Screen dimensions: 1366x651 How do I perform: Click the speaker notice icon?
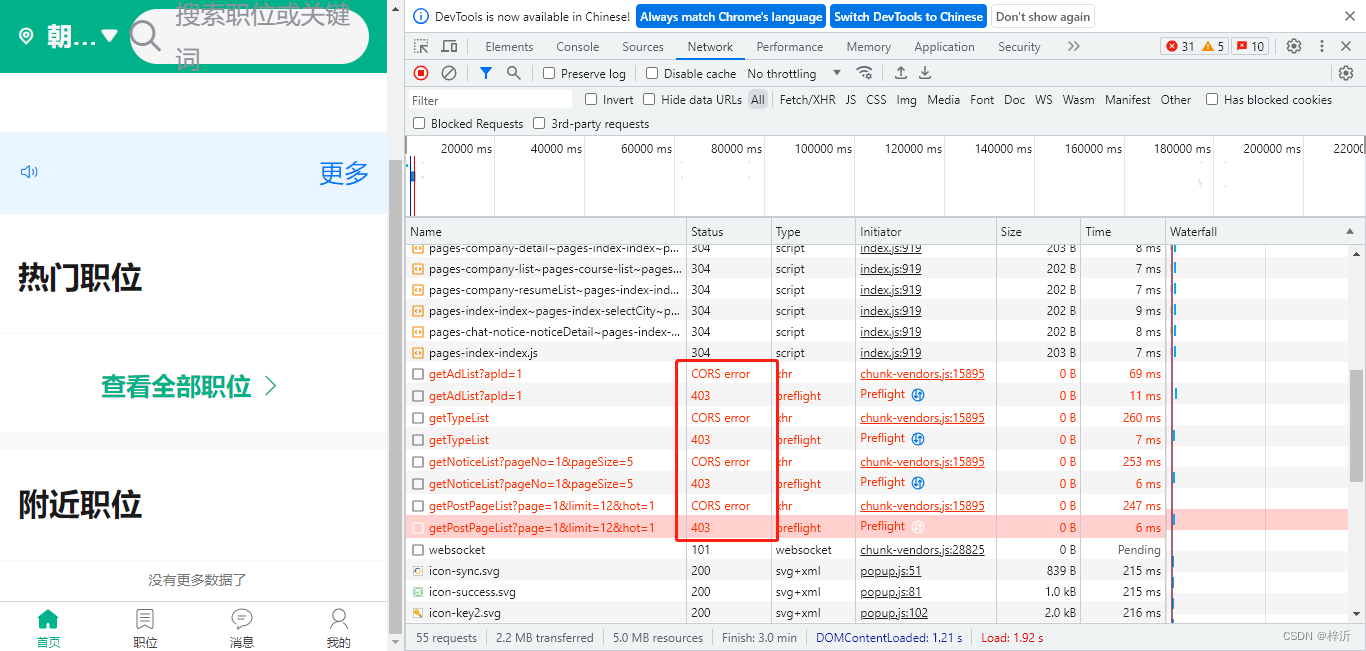coord(29,172)
